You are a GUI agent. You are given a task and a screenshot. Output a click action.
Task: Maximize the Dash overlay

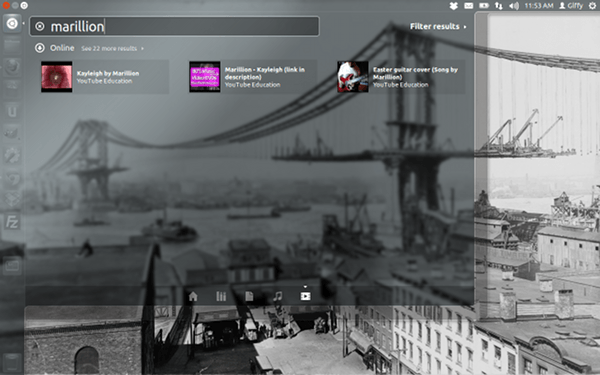(24, 5)
